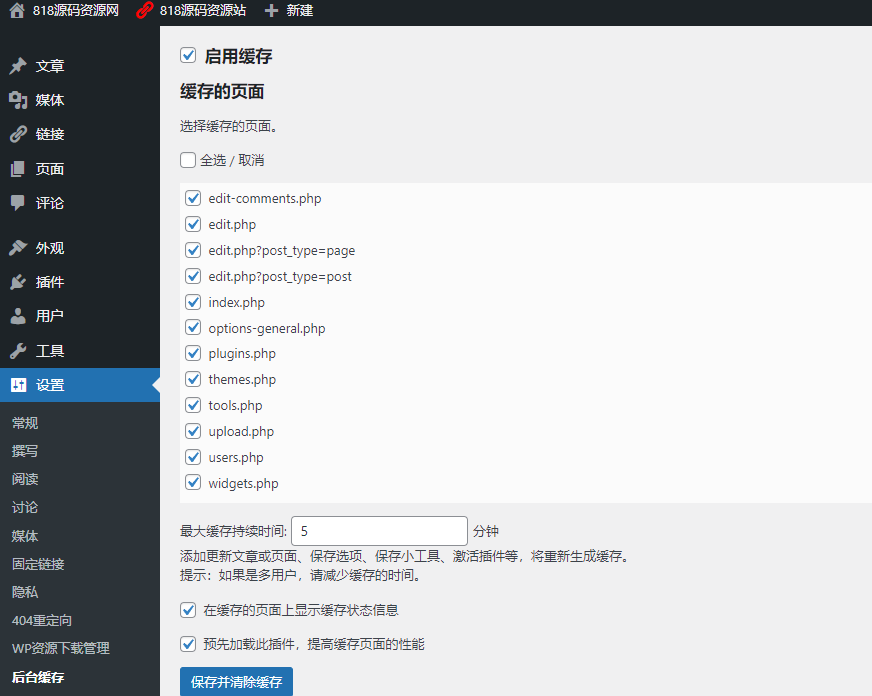The image size is (872, 696).
Task: Toggle 预先加载此插件 checkbox
Action: coord(188,644)
